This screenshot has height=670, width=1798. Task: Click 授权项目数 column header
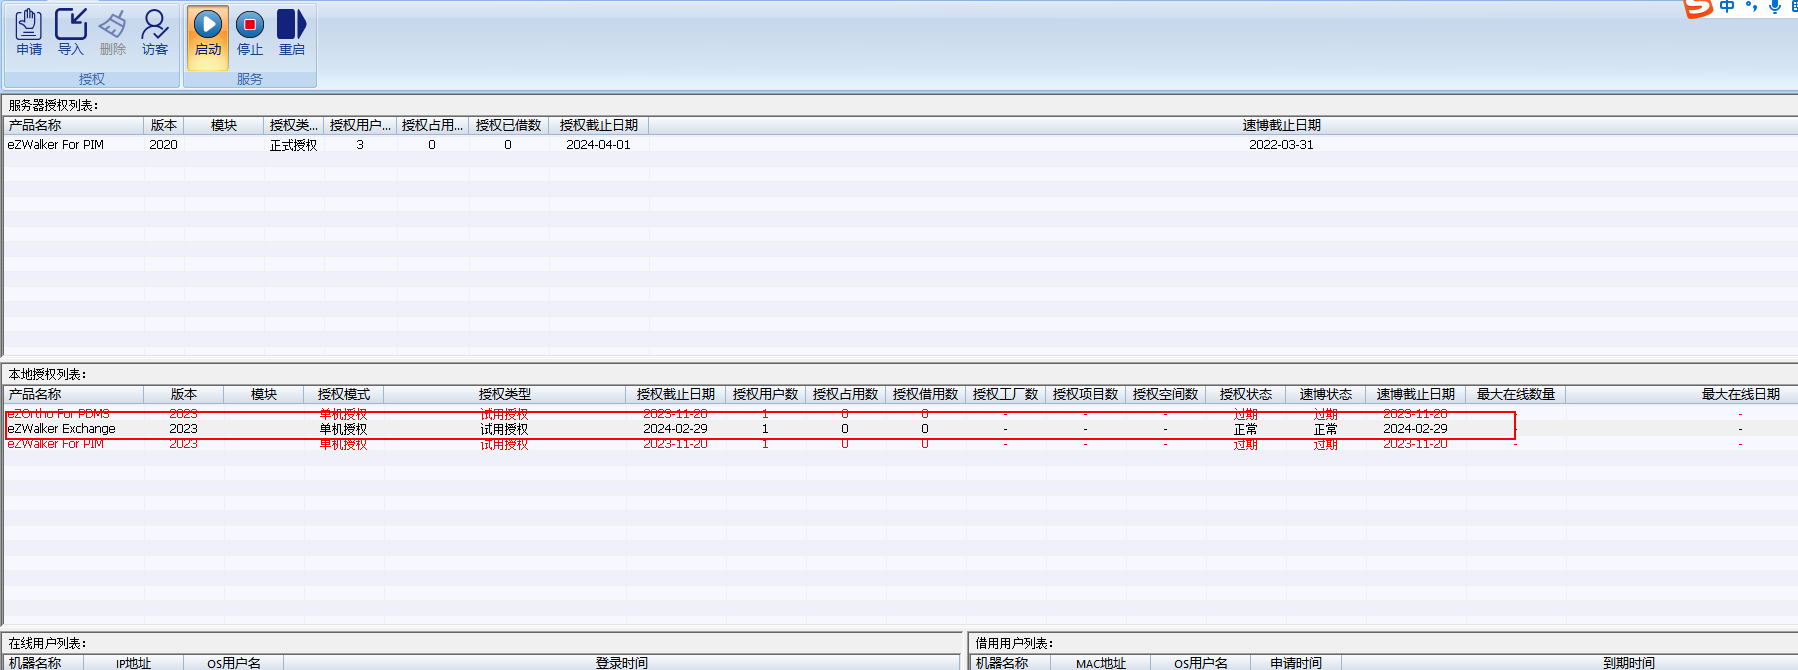1086,394
